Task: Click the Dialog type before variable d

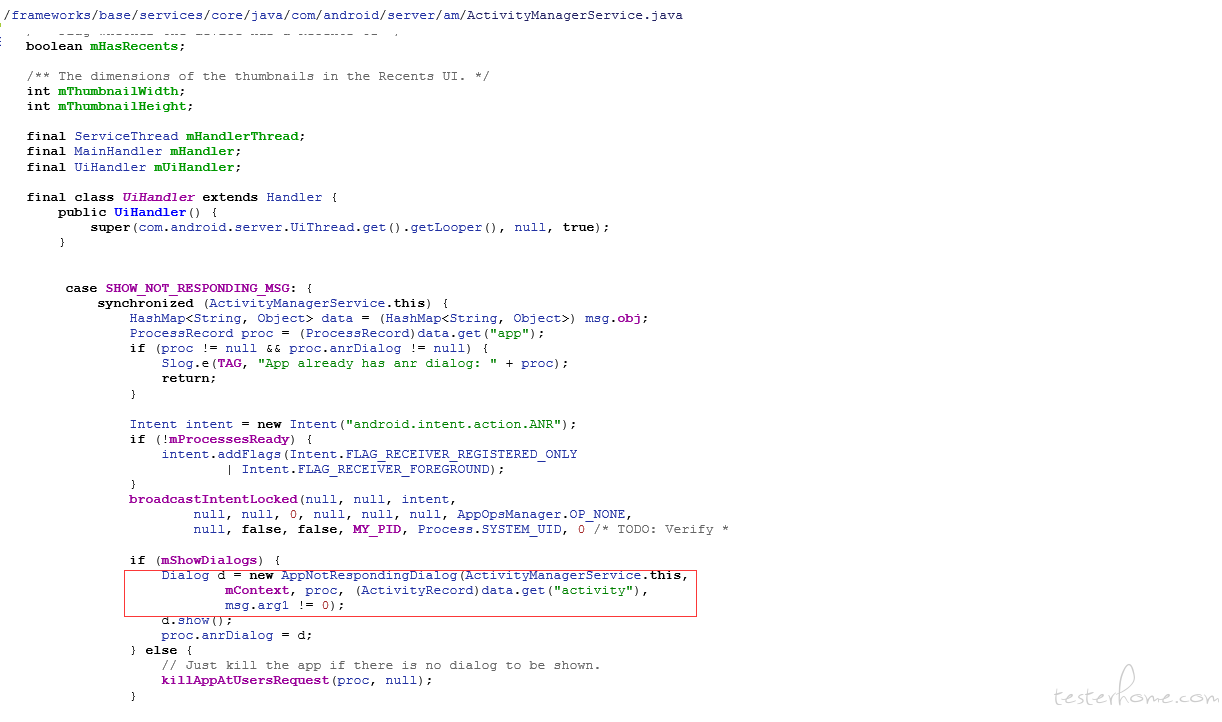Action: click(186, 575)
